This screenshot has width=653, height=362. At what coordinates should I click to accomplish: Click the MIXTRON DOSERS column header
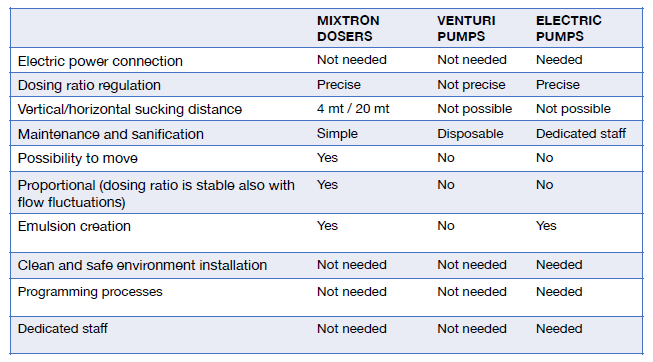click(x=348, y=28)
